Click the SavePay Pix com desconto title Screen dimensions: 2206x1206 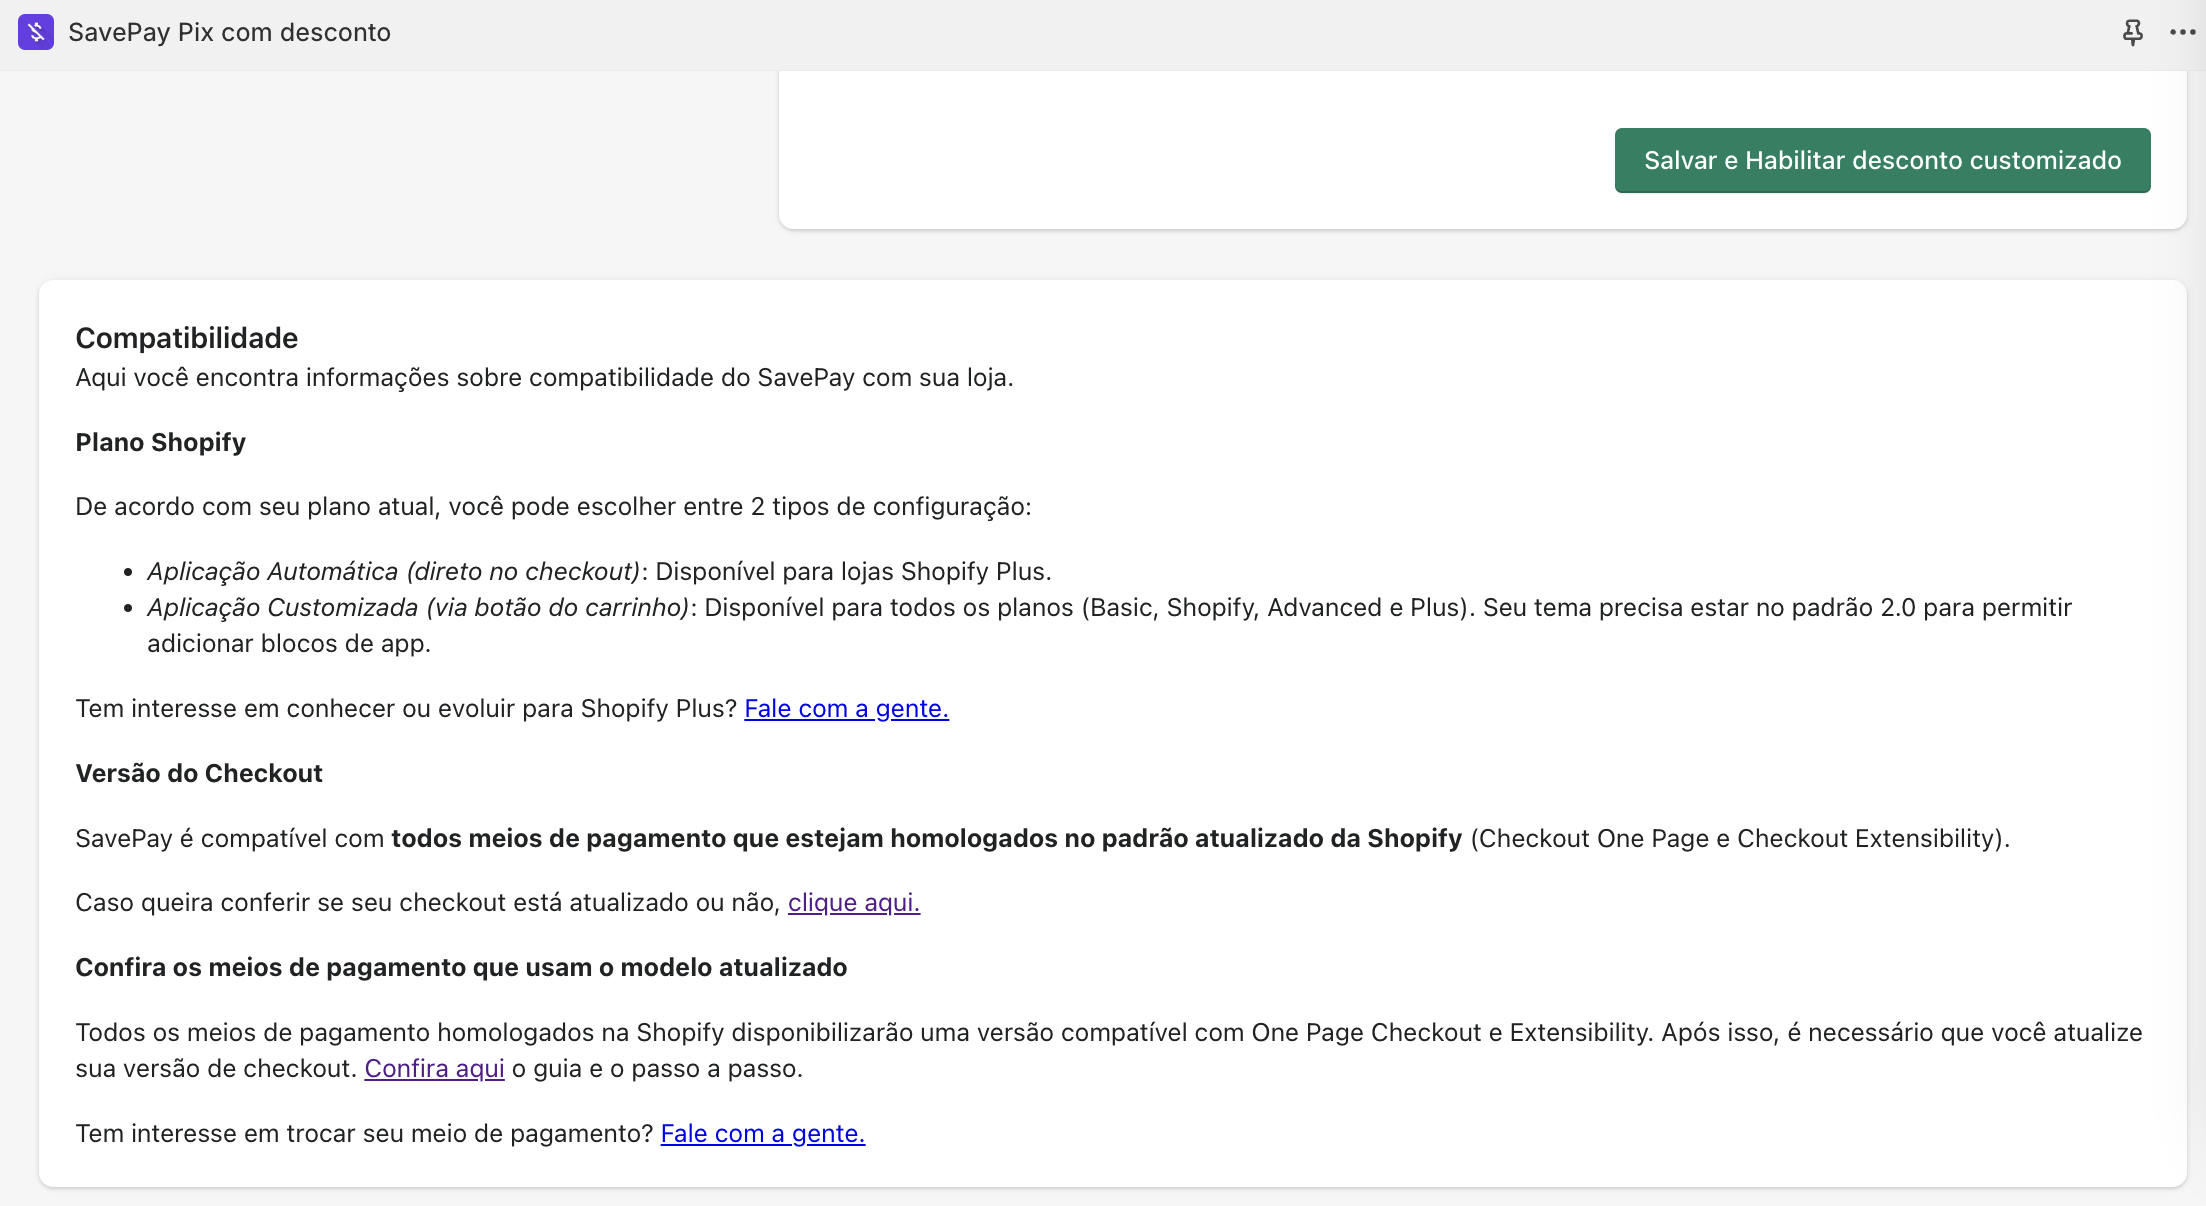point(229,32)
